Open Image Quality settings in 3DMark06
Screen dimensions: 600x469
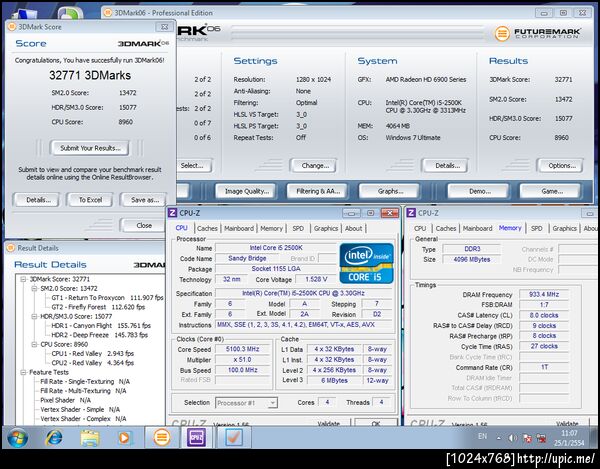[246, 191]
